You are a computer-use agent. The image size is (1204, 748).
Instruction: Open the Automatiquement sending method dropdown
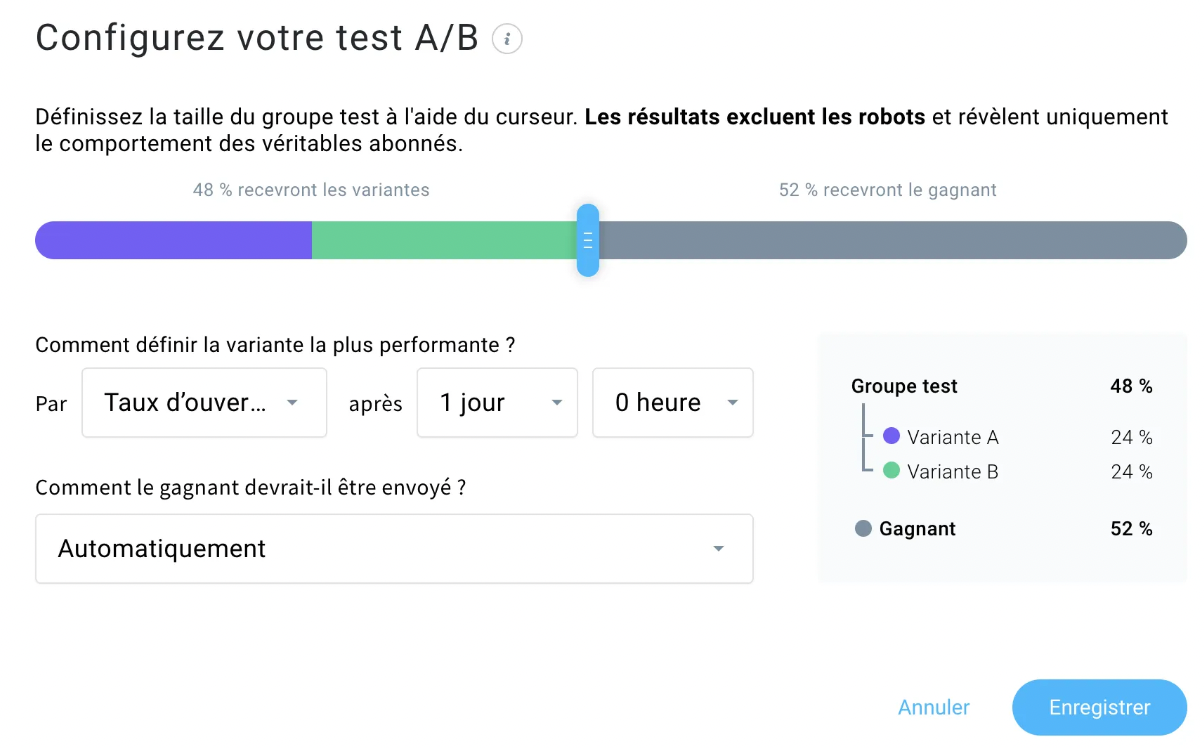pyautogui.click(x=394, y=548)
